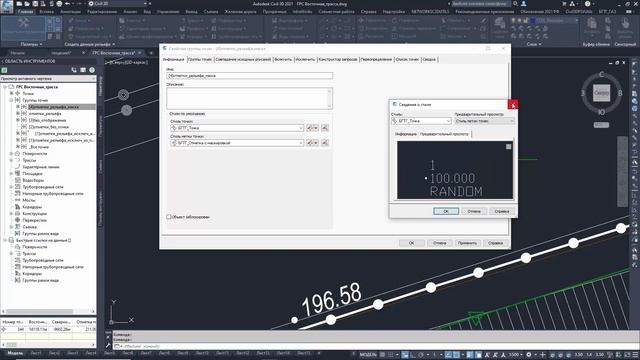The width and height of the screenshot is (640, 360).
Task: Click the user sign-in icon
Action: click(524, 4)
